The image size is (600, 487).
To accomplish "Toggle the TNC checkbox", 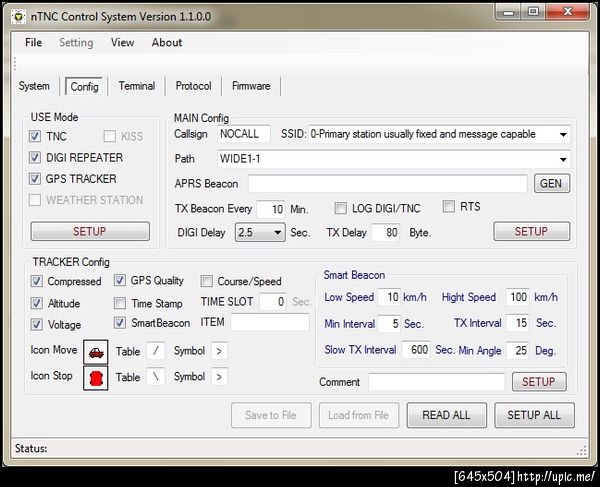I will click(35, 136).
